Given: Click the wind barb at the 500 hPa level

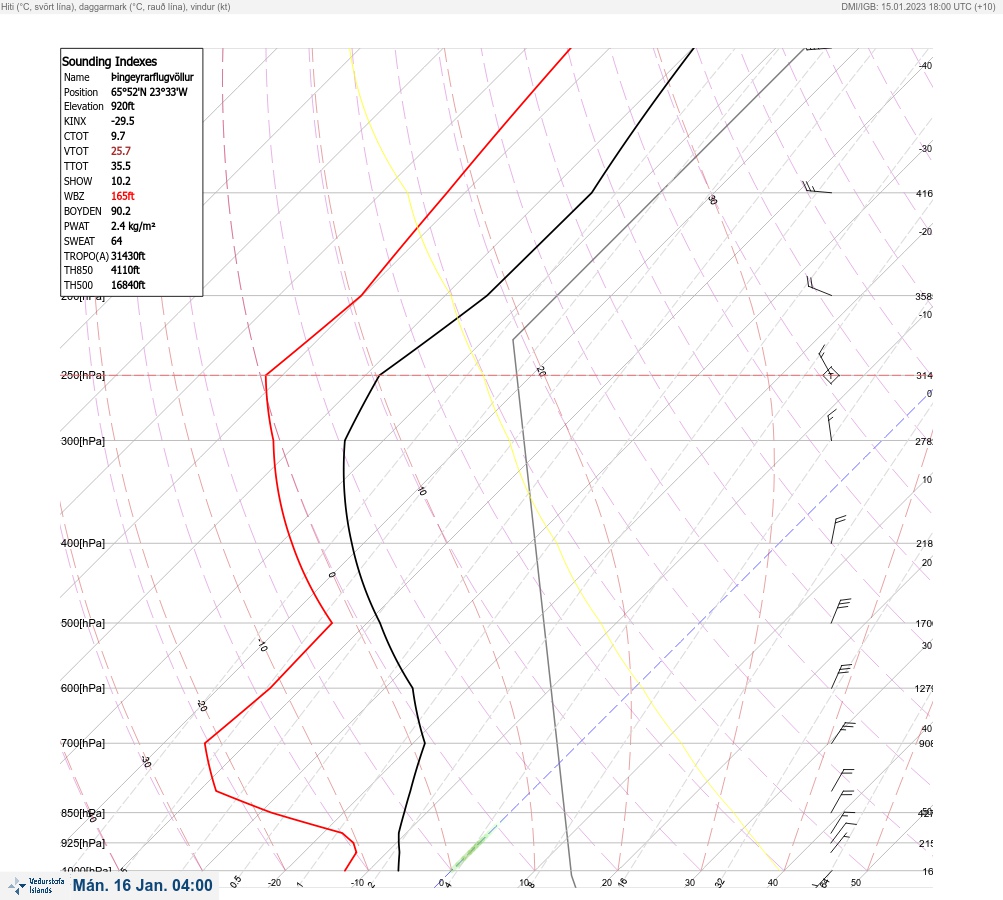Looking at the screenshot, I should (841, 611).
